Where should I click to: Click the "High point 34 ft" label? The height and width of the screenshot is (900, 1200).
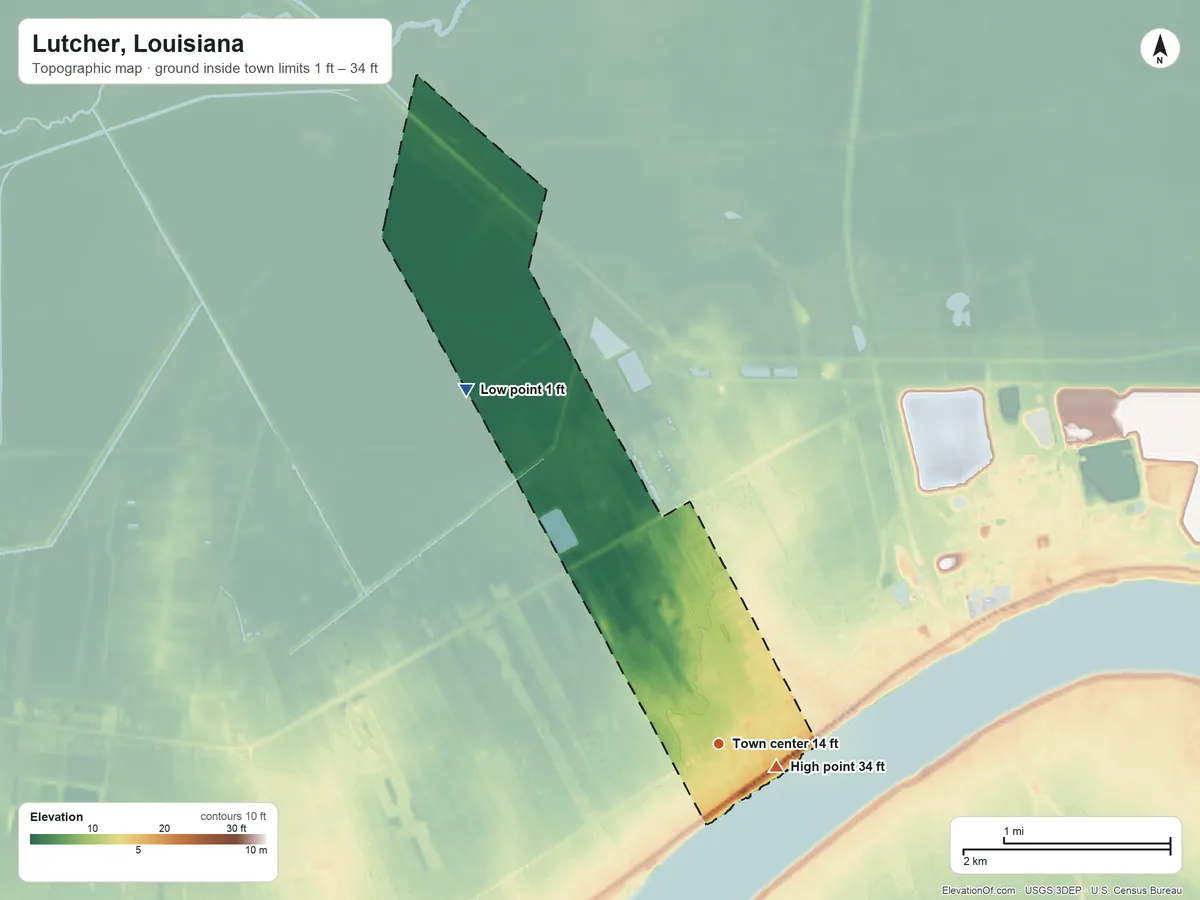[838, 767]
